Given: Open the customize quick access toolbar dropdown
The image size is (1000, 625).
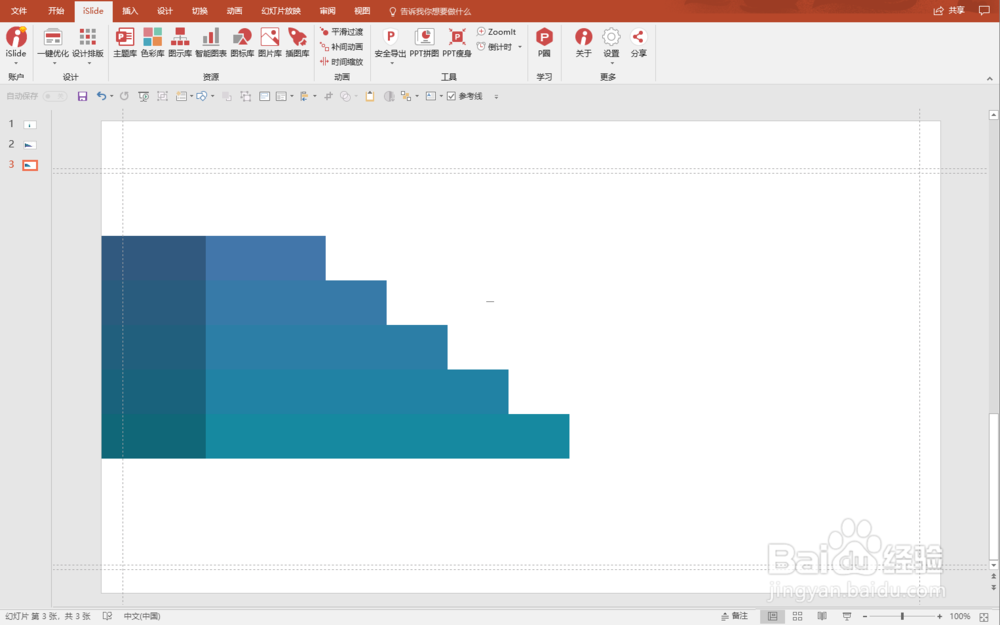Looking at the screenshot, I should coord(496,97).
